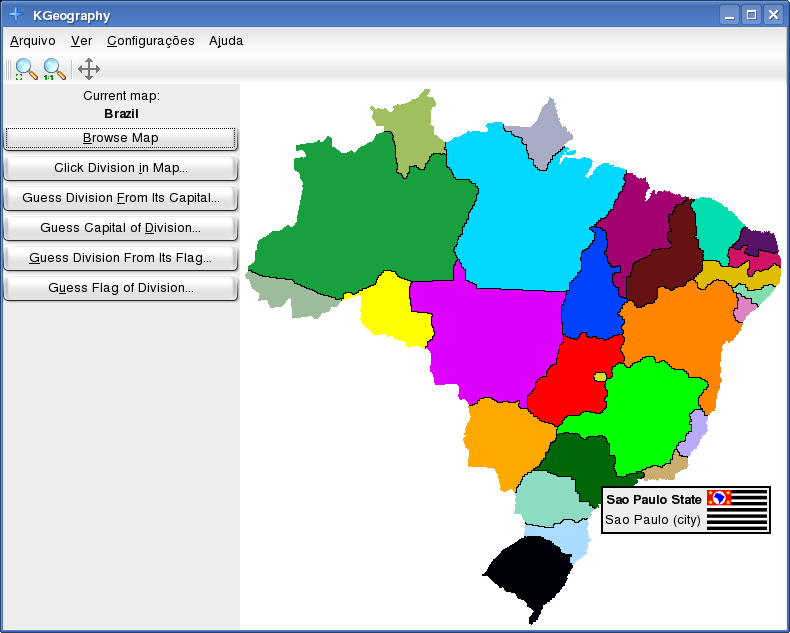Maximize the KGeography window
The height and width of the screenshot is (633, 790).
coord(751,15)
